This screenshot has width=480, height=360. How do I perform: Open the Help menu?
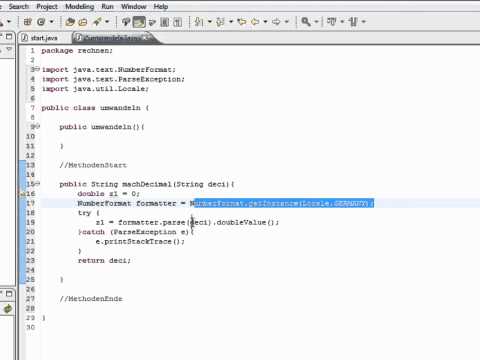(x=161, y=6)
